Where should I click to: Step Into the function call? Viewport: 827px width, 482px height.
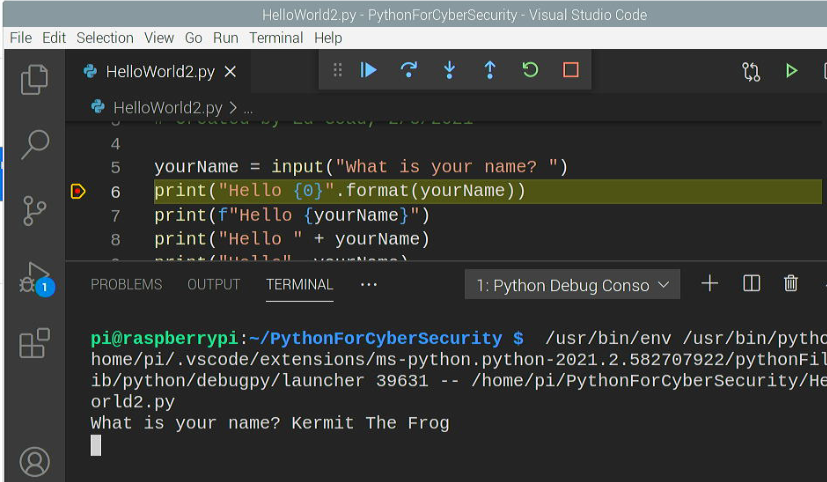tap(449, 70)
